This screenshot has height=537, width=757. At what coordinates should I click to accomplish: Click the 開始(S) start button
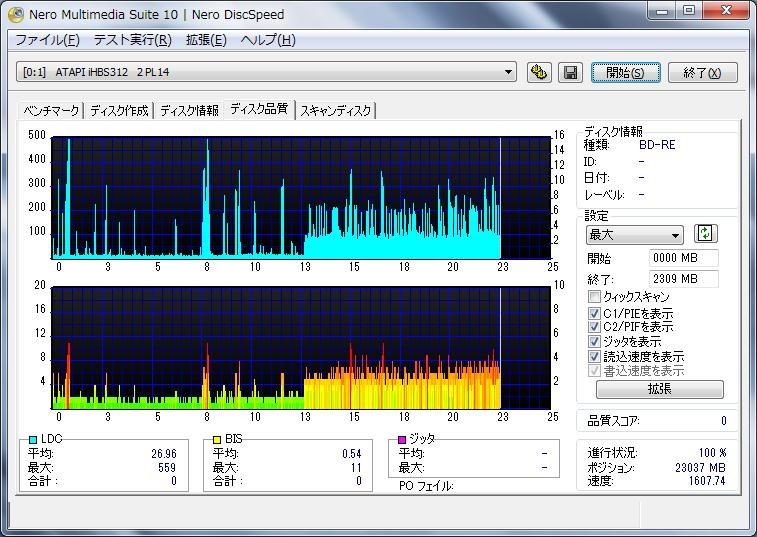pyautogui.click(x=625, y=73)
